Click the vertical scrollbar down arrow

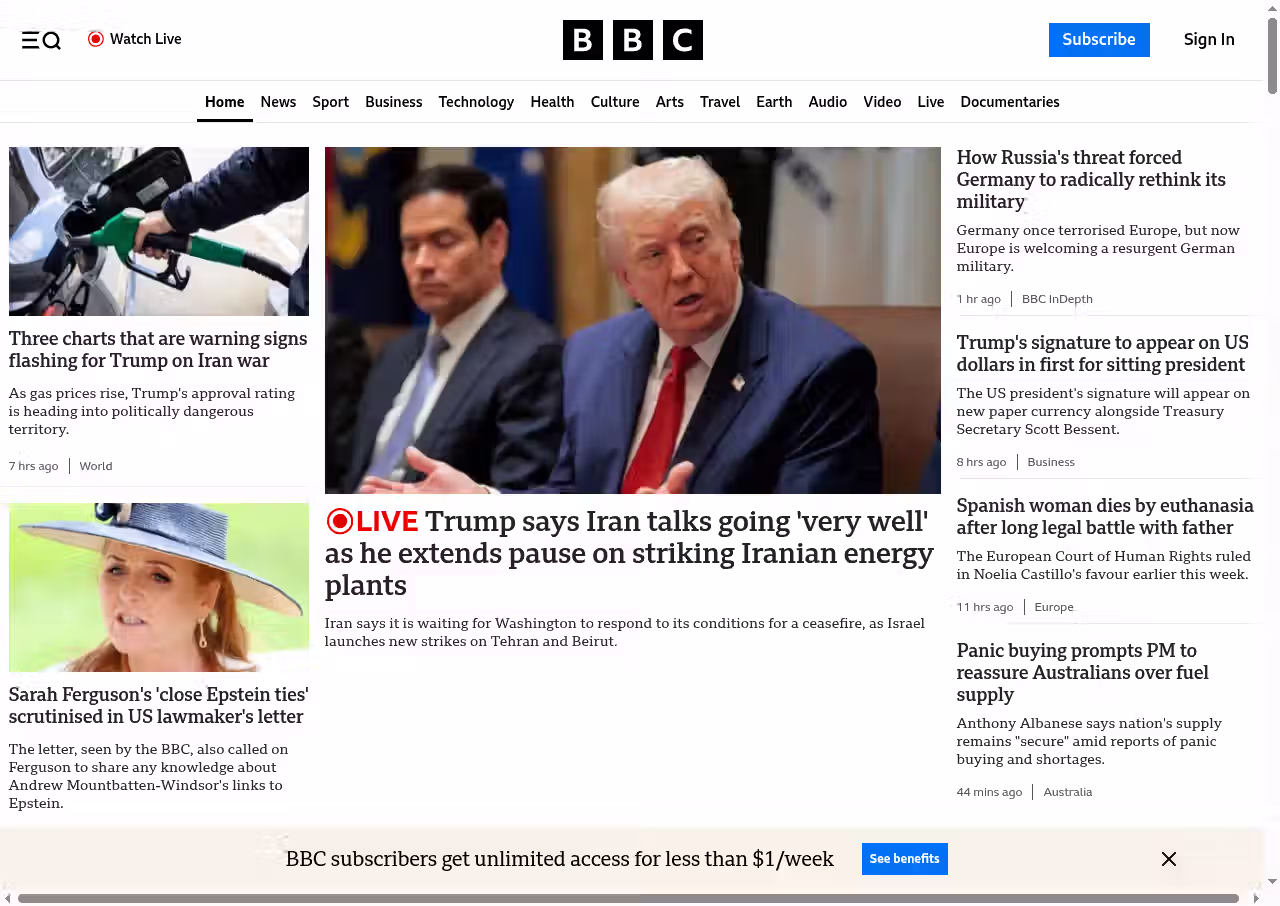click(1272, 881)
